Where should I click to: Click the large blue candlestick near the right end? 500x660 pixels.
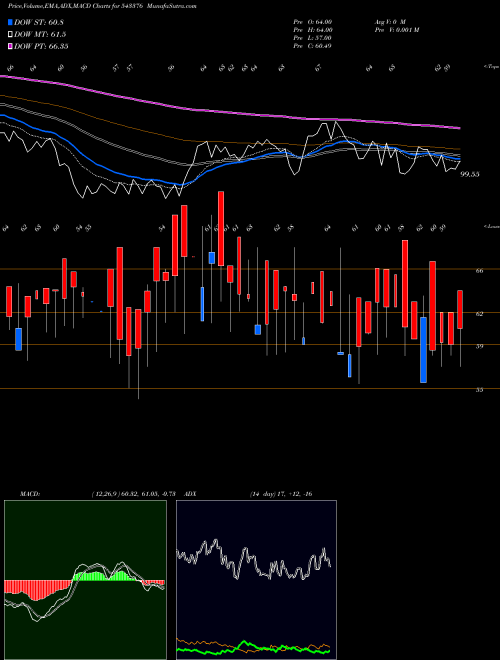click(x=423, y=350)
